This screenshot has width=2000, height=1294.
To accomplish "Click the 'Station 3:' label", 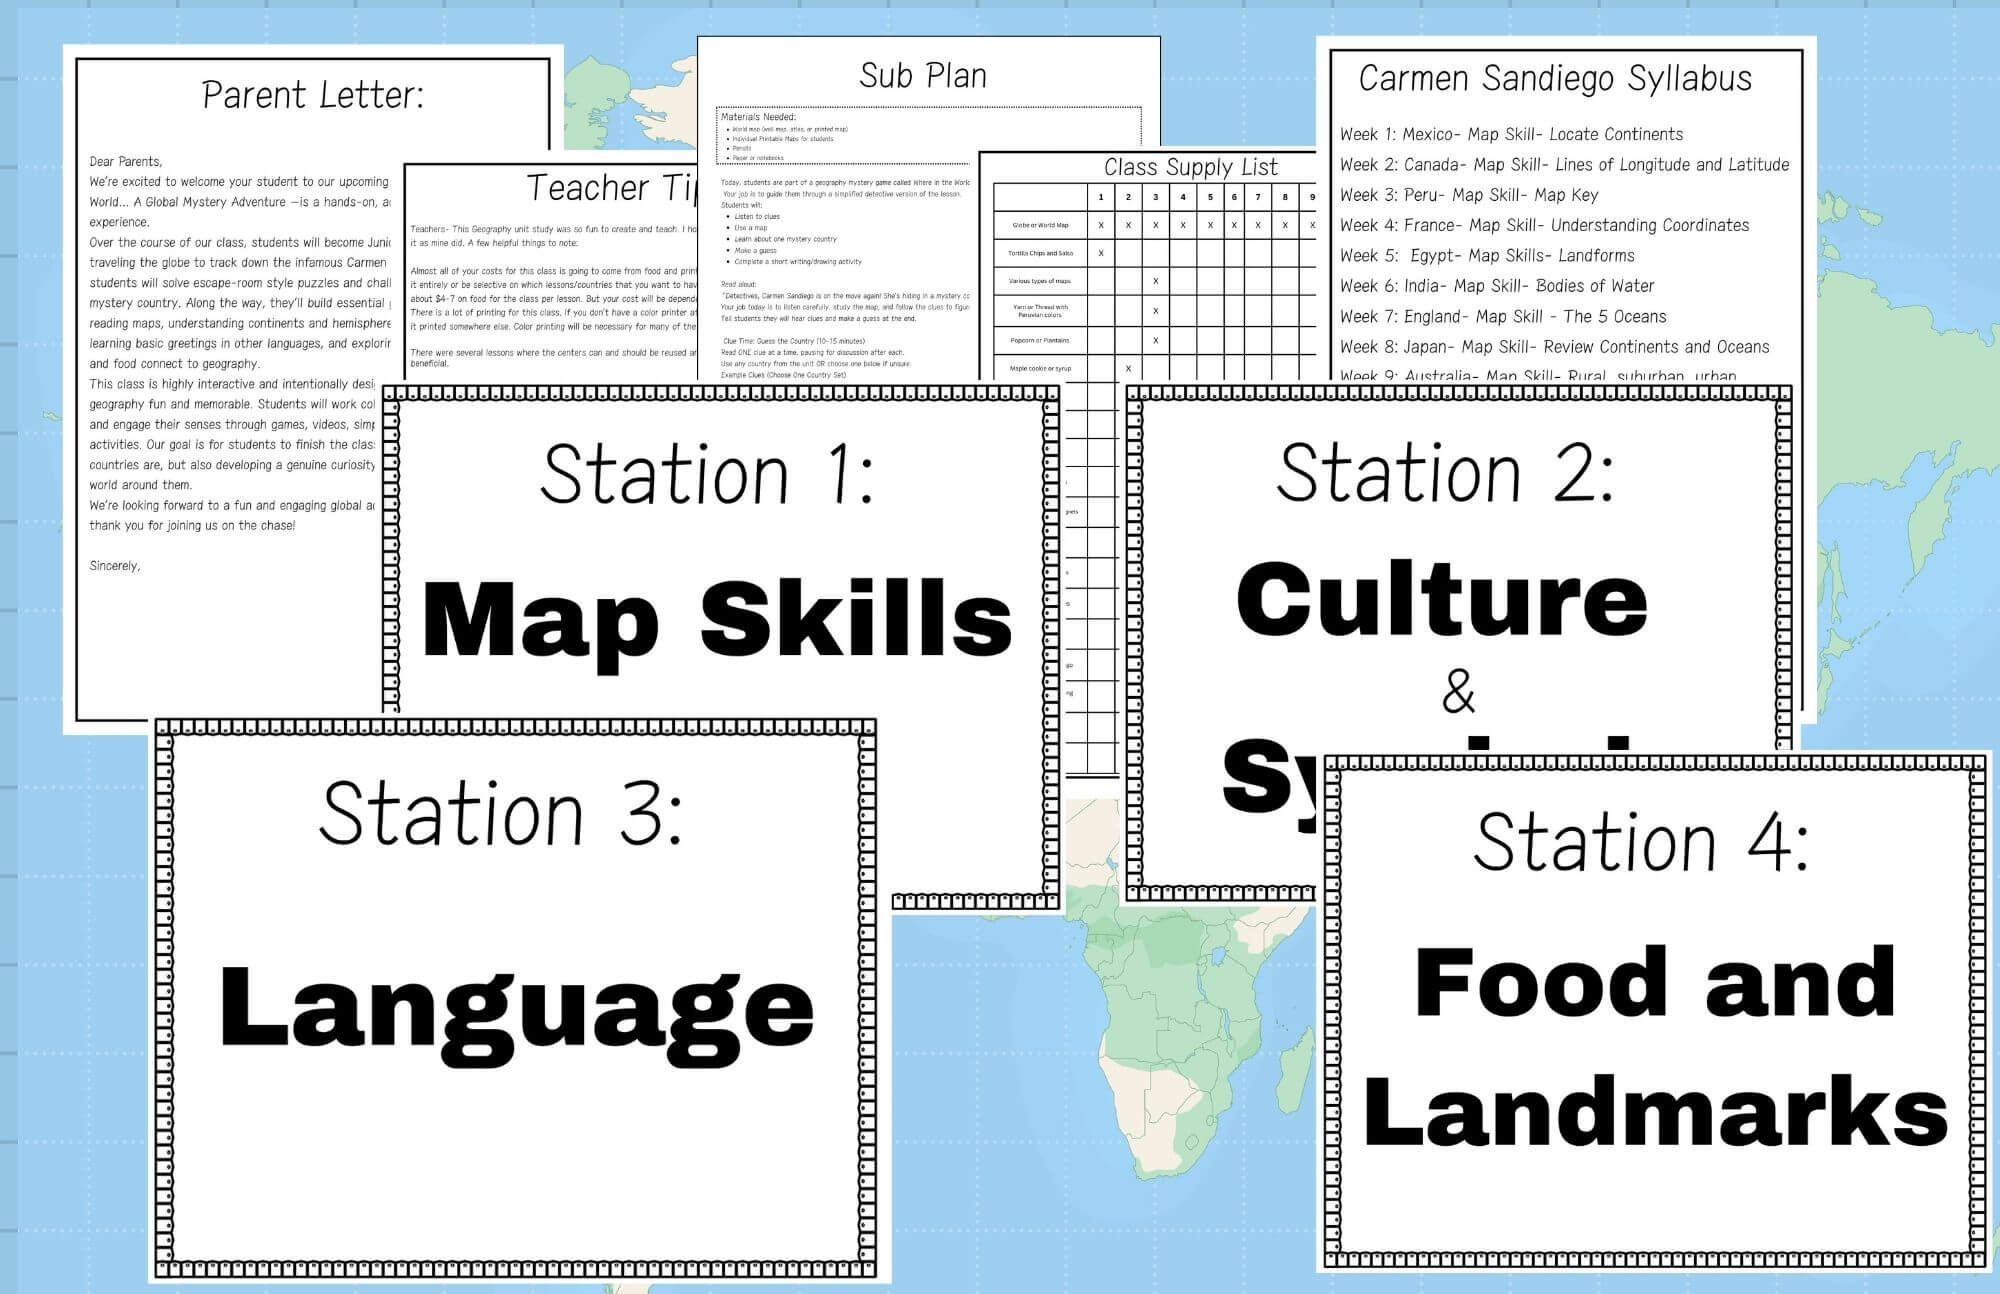I will click(x=501, y=814).
